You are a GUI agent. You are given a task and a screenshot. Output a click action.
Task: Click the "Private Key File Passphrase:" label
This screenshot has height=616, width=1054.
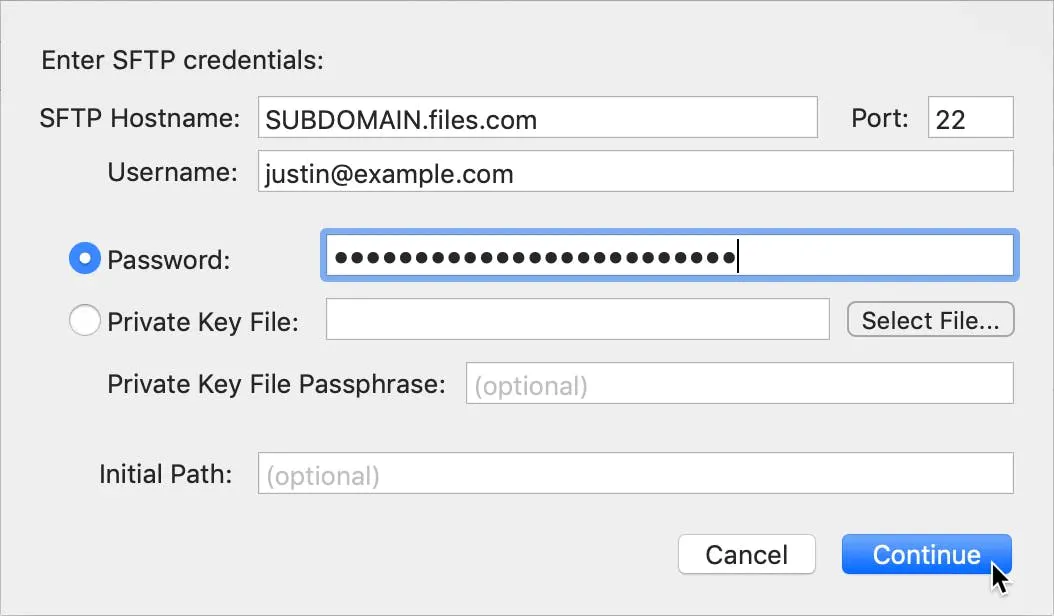276,385
